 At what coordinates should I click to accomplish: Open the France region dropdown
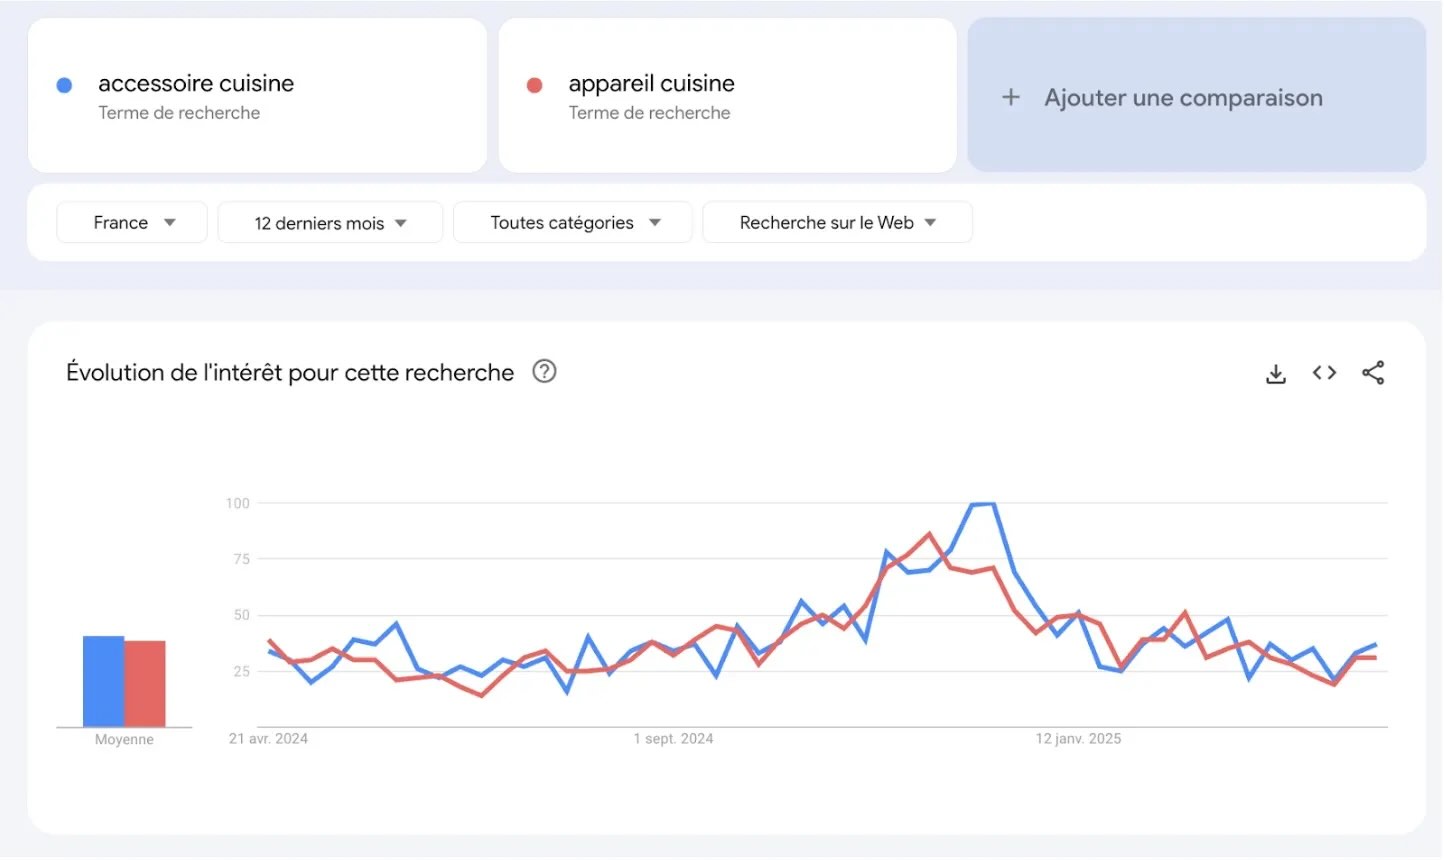[131, 222]
